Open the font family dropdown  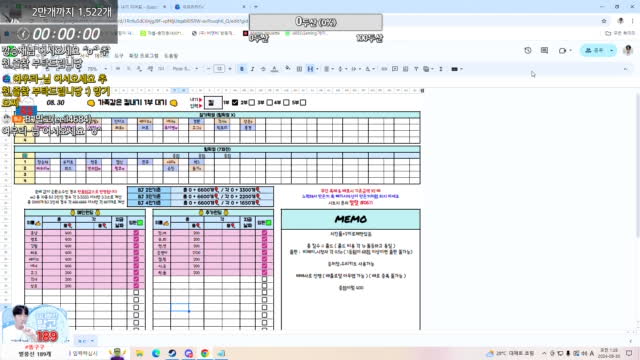coord(184,69)
